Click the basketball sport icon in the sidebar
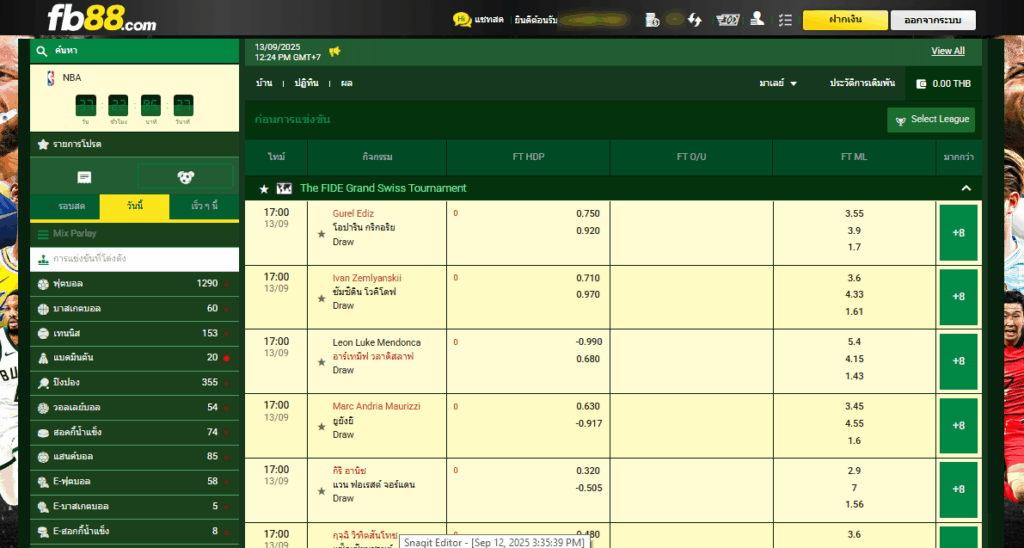The image size is (1024, 548). click(43, 309)
